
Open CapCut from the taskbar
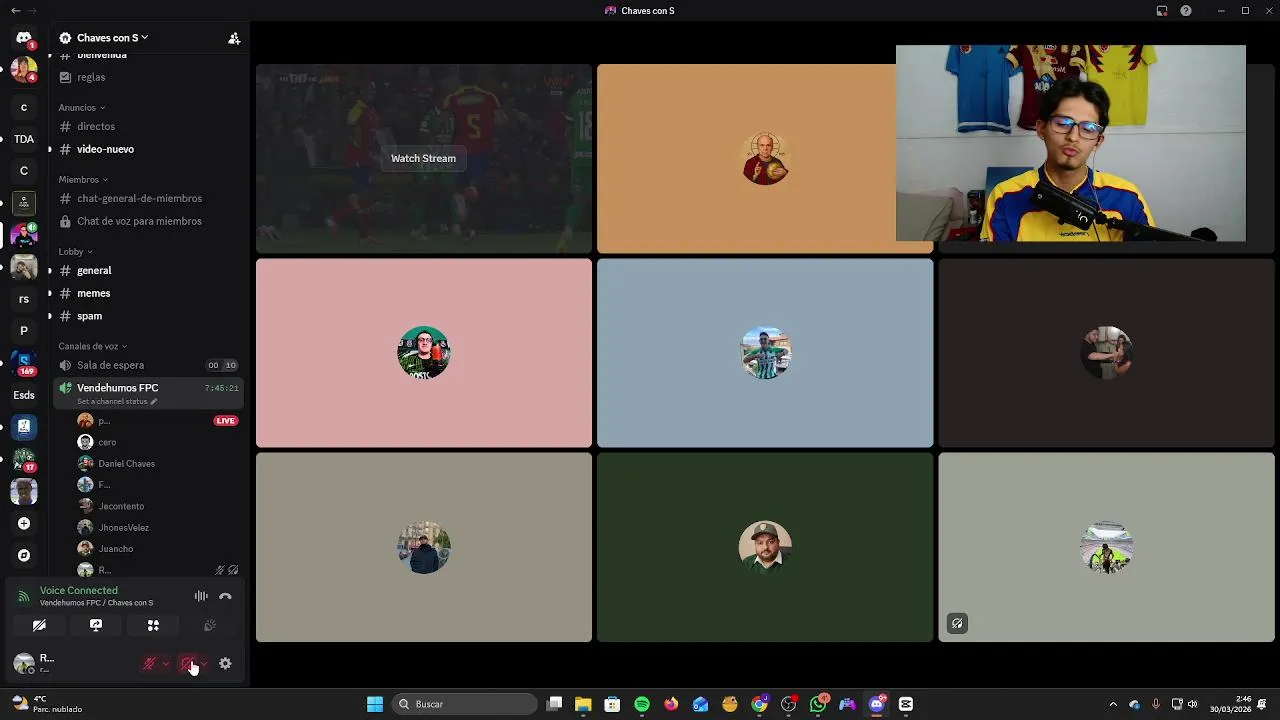tap(906, 704)
